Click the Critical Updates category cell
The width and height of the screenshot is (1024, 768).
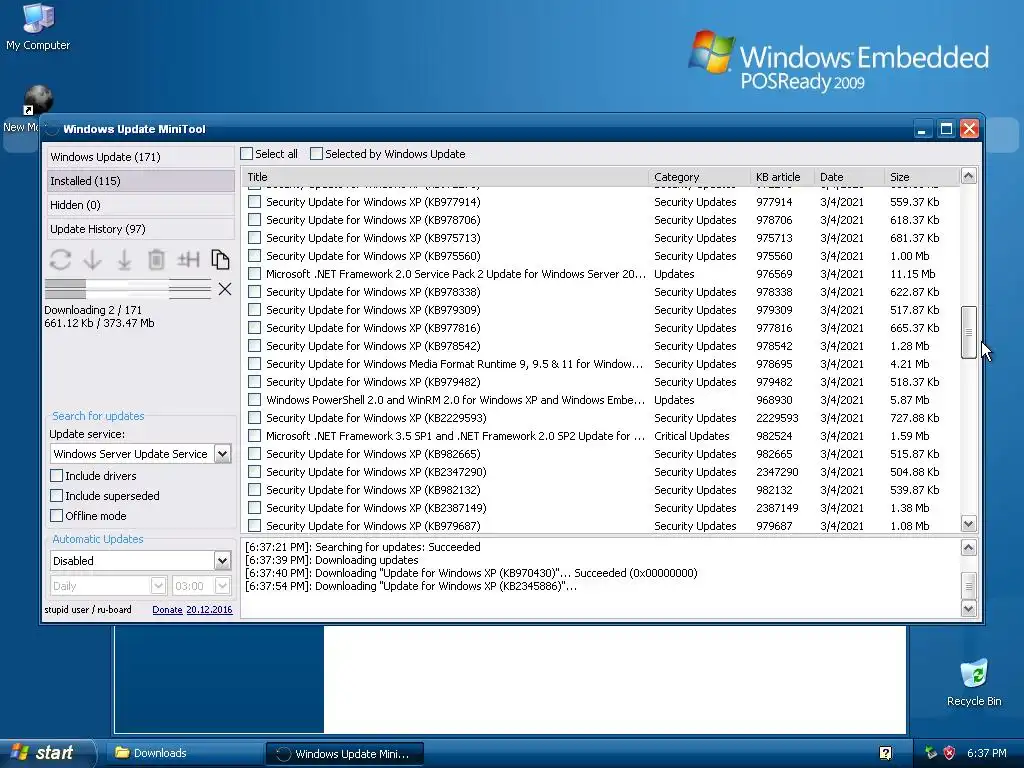692,436
